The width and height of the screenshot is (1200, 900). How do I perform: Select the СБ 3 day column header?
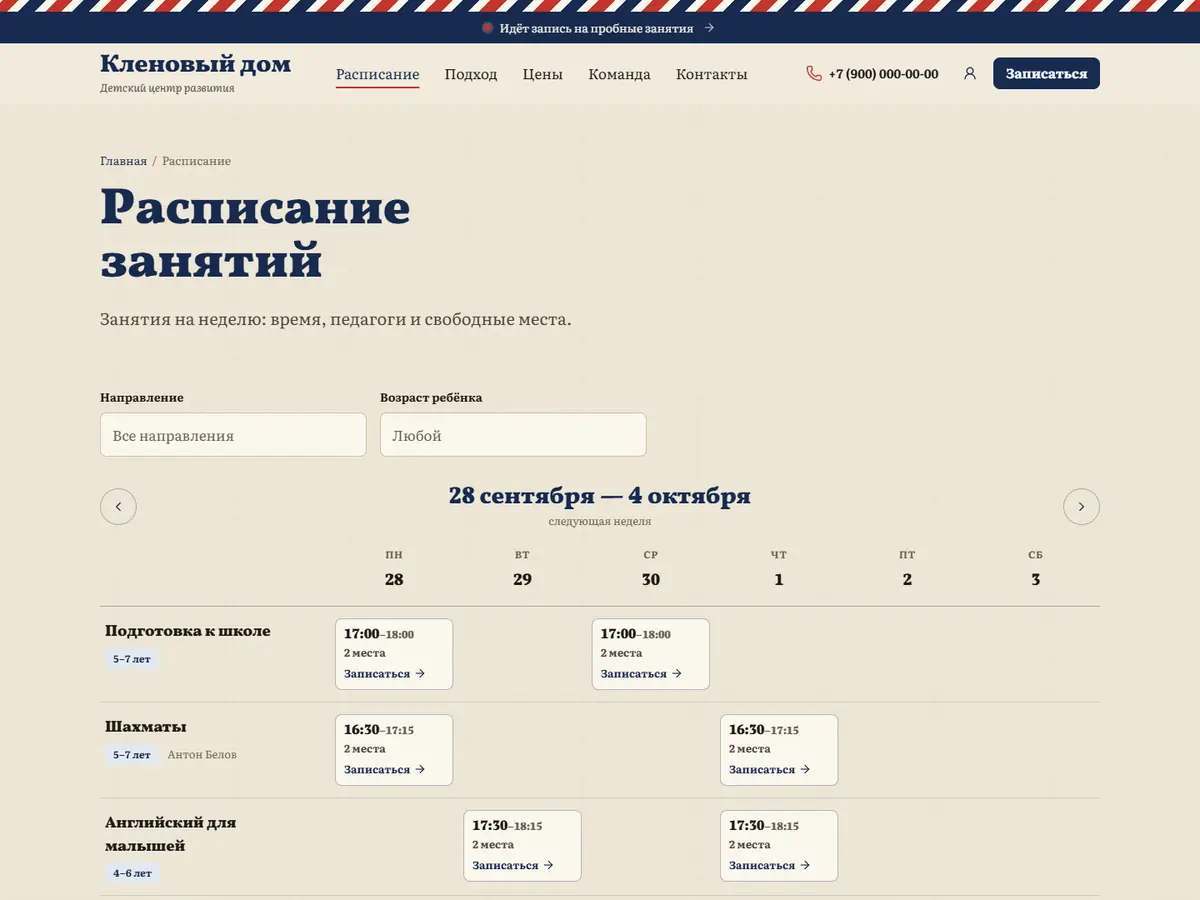point(1035,568)
